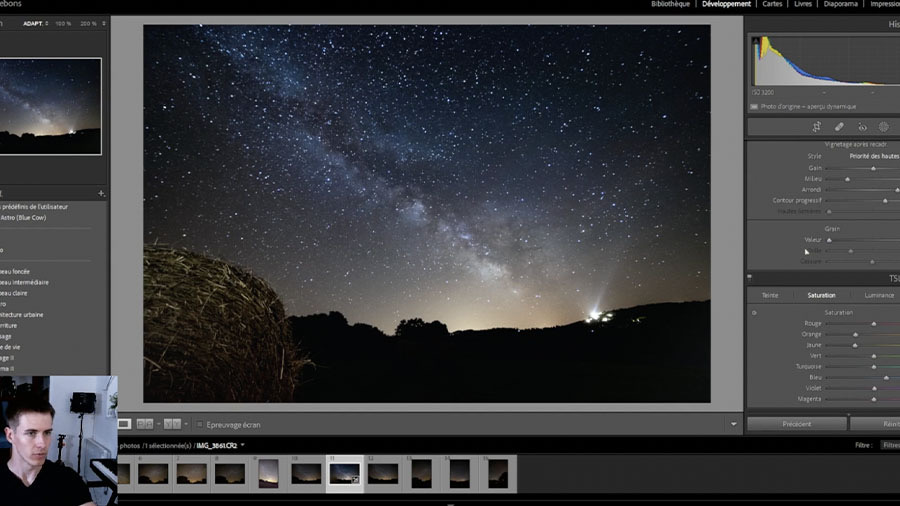Open the dropdown arrow next to before/after view
900x506 pixels.
click(186, 425)
